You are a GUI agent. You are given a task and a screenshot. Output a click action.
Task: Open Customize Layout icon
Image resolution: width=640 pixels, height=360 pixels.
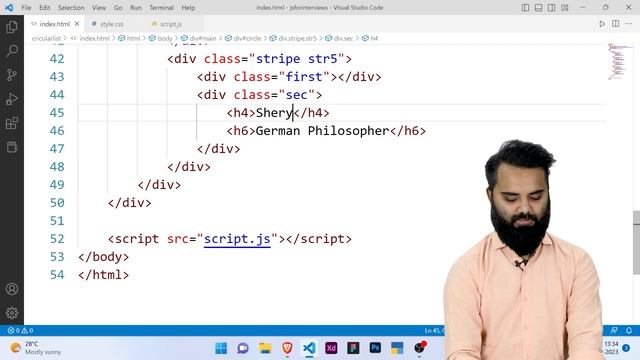[x=564, y=8]
